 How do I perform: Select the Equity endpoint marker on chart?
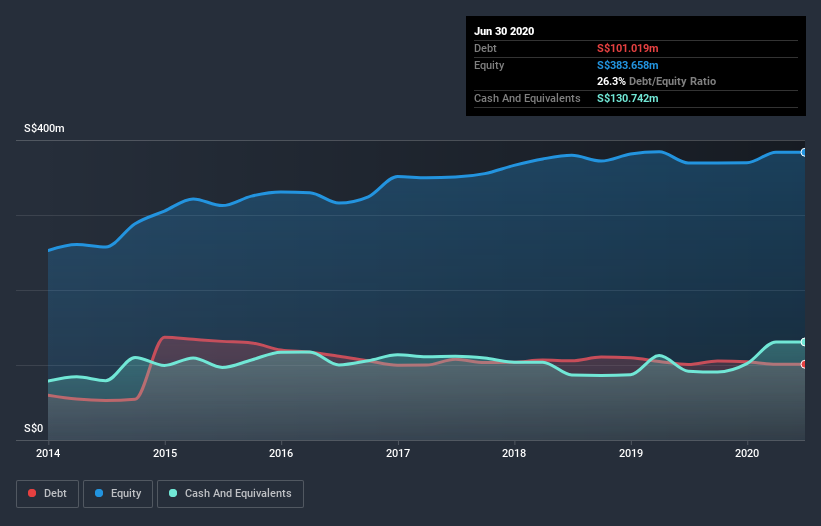click(804, 152)
